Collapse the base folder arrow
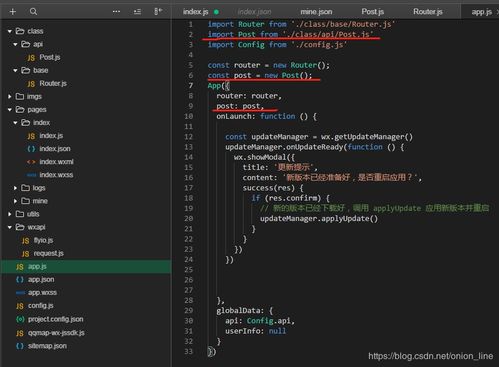 point(15,71)
